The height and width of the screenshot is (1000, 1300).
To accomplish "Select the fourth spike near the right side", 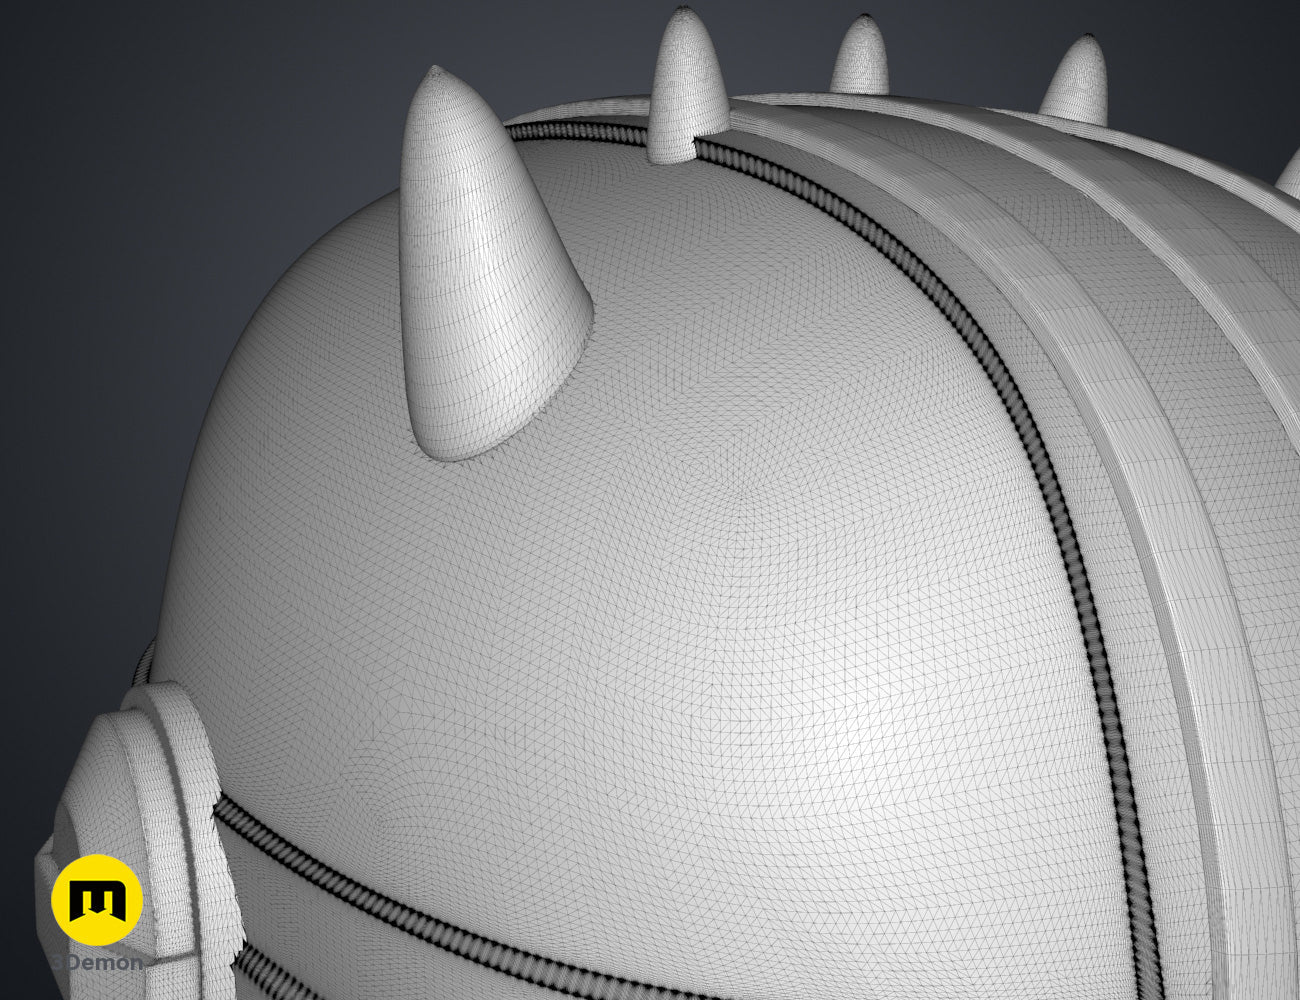I will click(x=1076, y=80).
